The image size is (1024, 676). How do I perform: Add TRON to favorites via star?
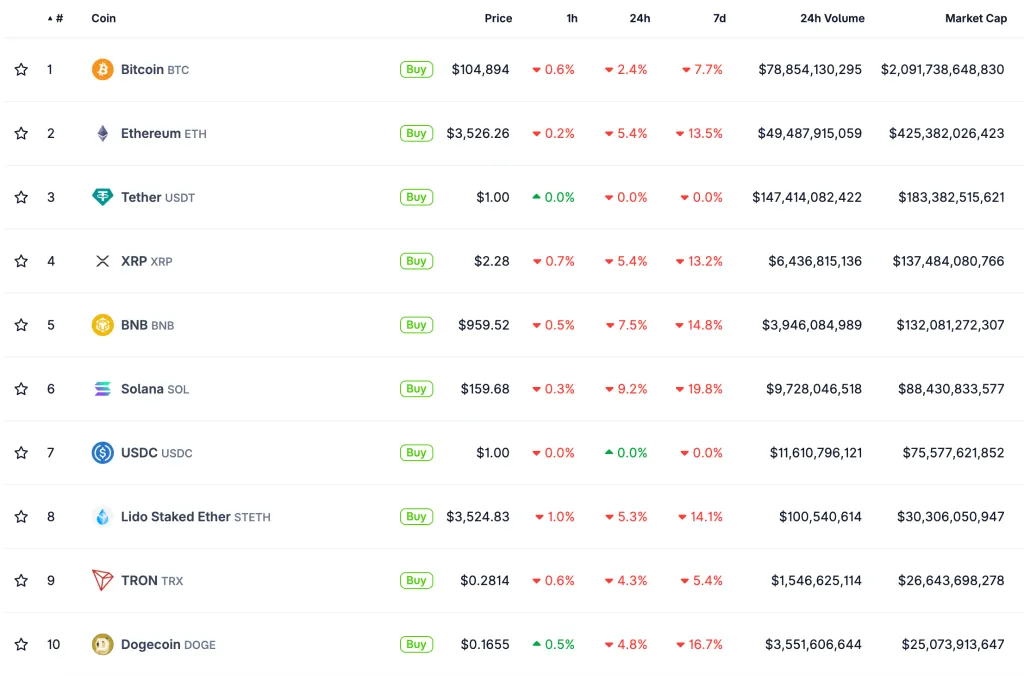(x=21, y=580)
